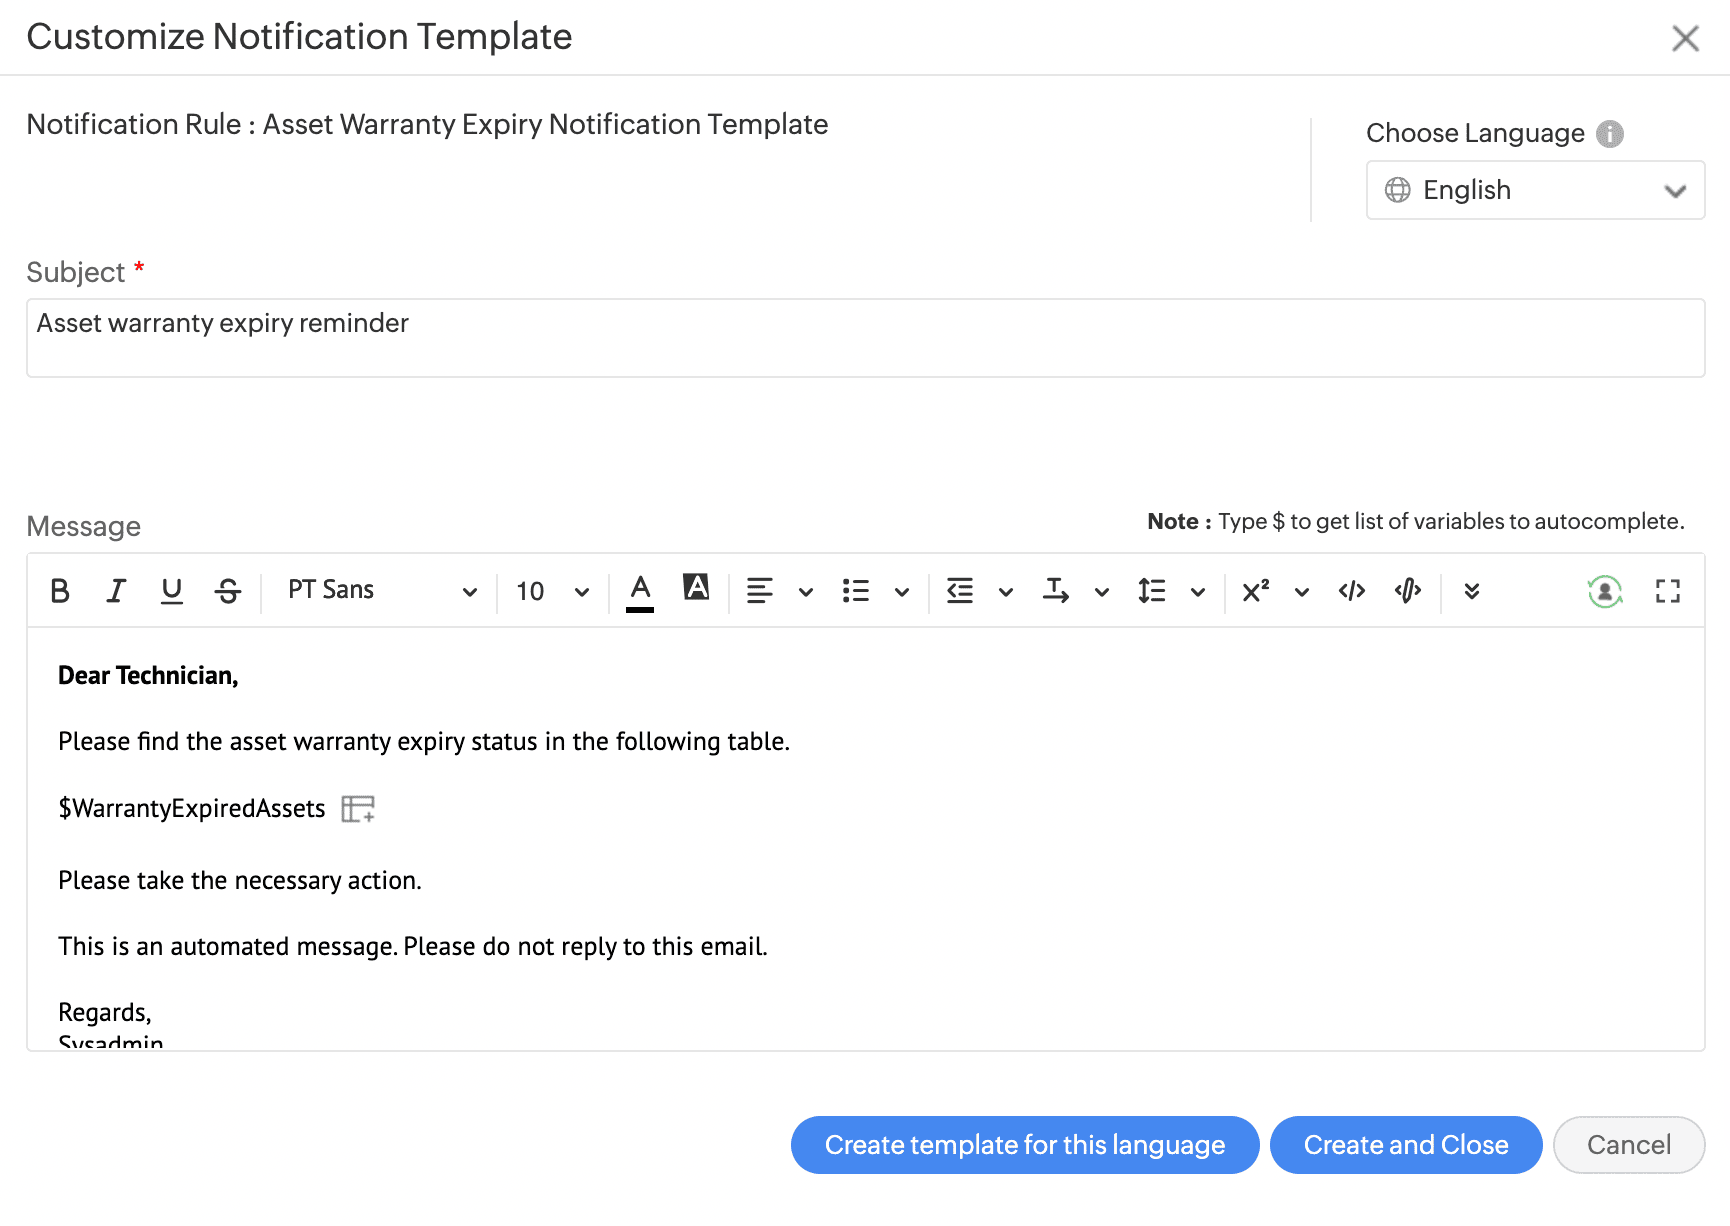Toggle bold formatting in message editor
Image resolution: width=1730 pixels, height=1226 pixels.
(x=60, y=591)
